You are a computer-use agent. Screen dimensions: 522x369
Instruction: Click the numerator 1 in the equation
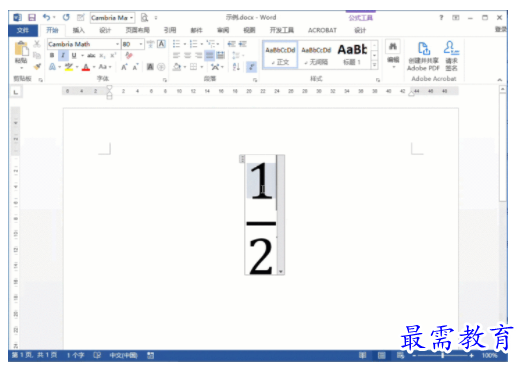[261, 181]
